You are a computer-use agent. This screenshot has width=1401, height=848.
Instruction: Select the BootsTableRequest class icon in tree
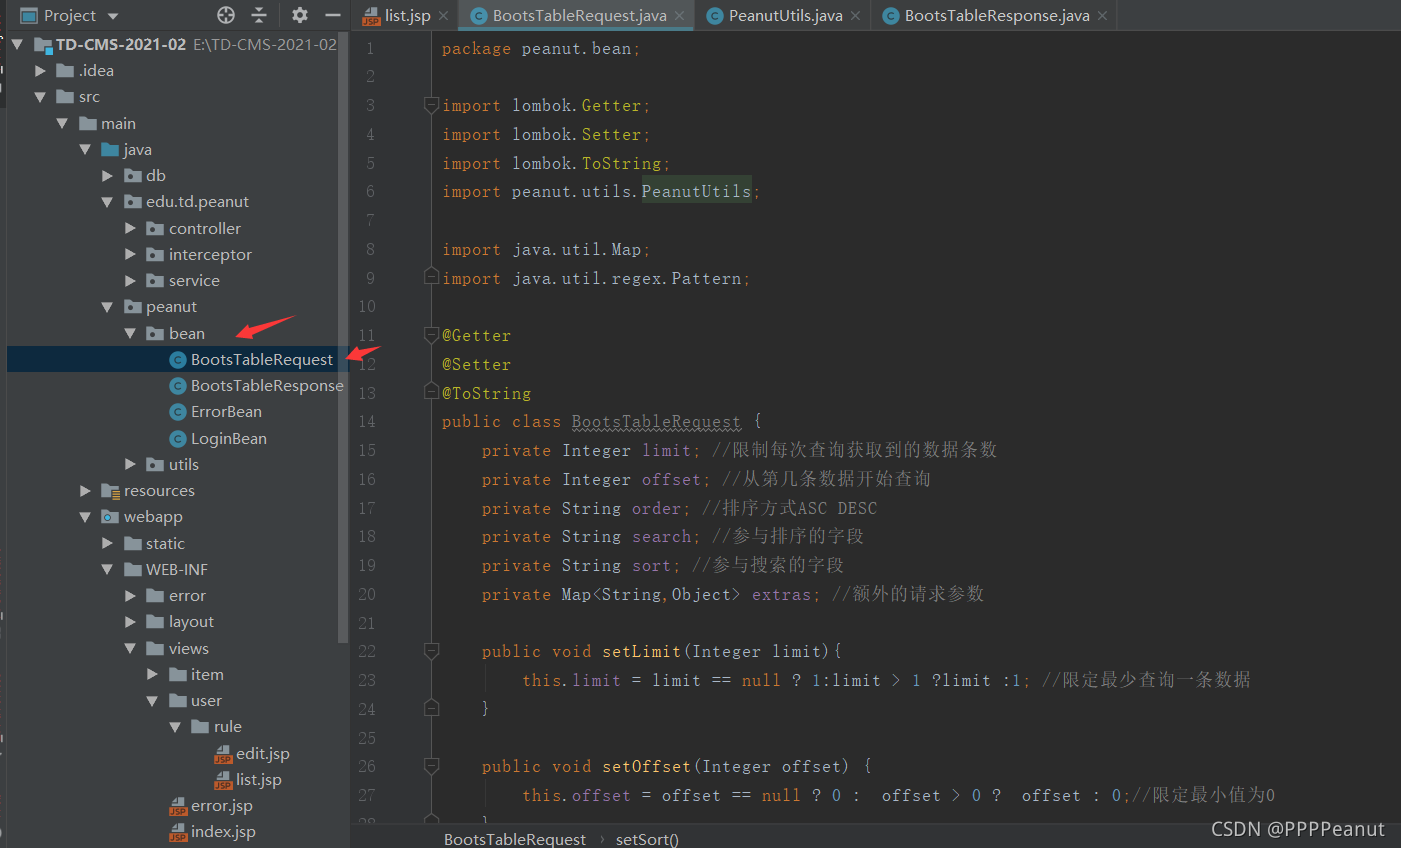[178, 360]
